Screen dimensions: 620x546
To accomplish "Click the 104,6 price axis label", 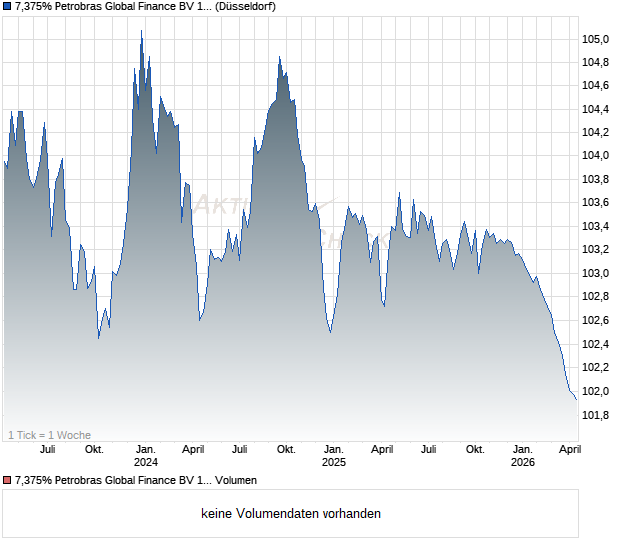I will pyautogui.click(x=595, y=86).
